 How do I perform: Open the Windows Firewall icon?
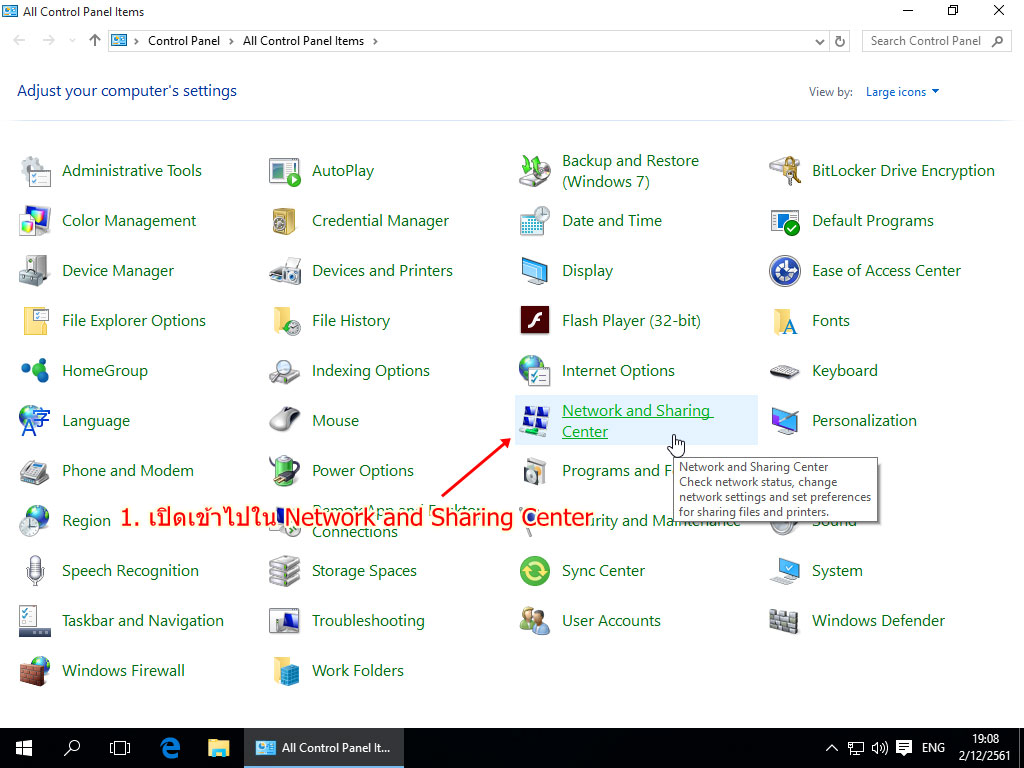(x=35, y=671)
